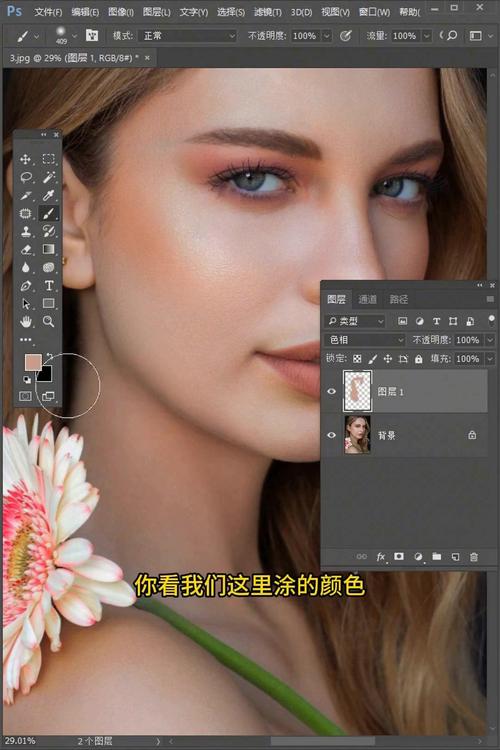500x750 pixels.
Task: Select the Horizontal Type tool
Action: (48, 286)
